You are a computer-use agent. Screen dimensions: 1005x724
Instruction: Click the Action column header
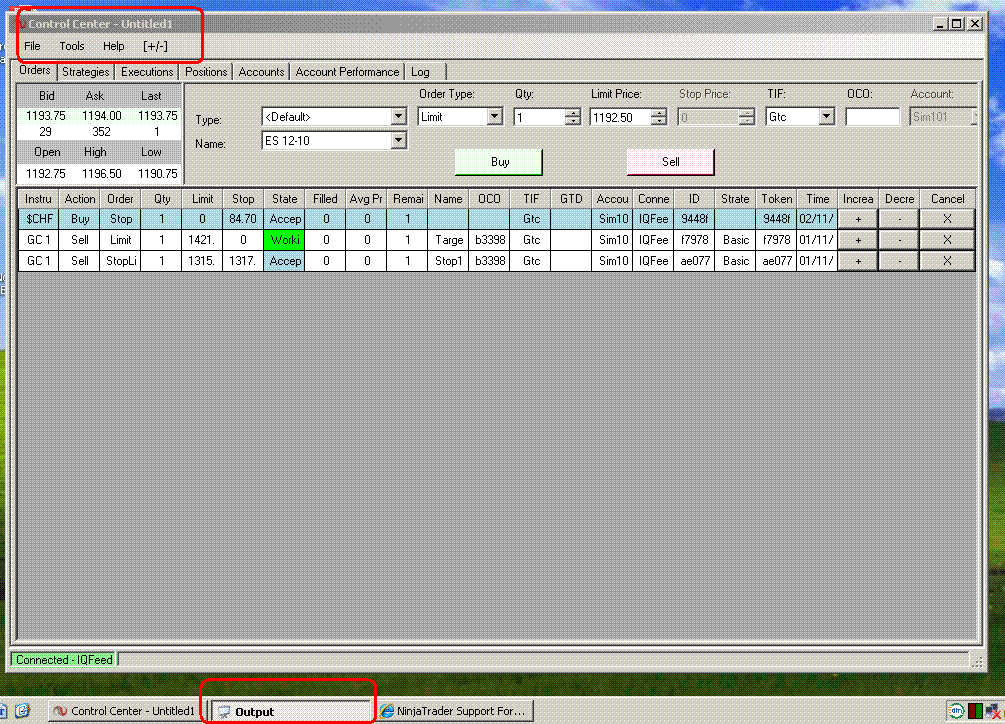(79, 199)
